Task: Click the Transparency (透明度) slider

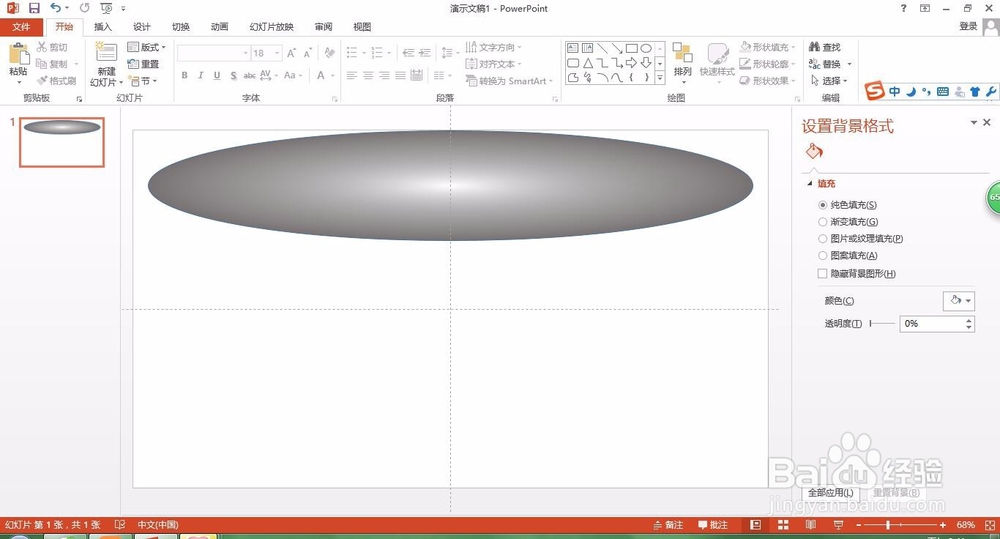Action: pos(882,324)
